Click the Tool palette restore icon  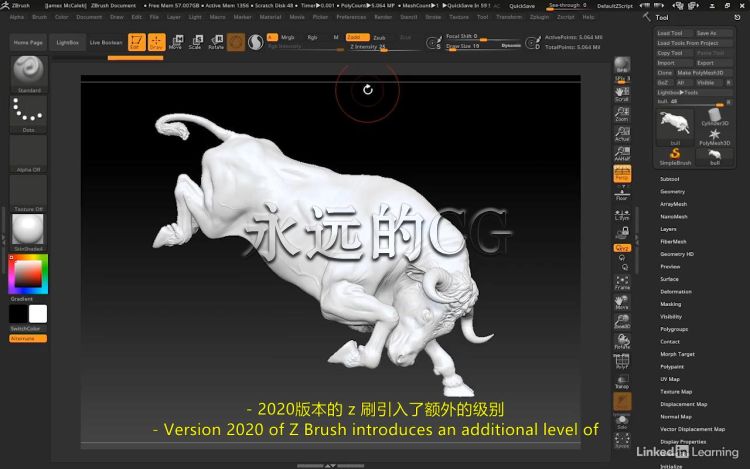tap(737, 17)
